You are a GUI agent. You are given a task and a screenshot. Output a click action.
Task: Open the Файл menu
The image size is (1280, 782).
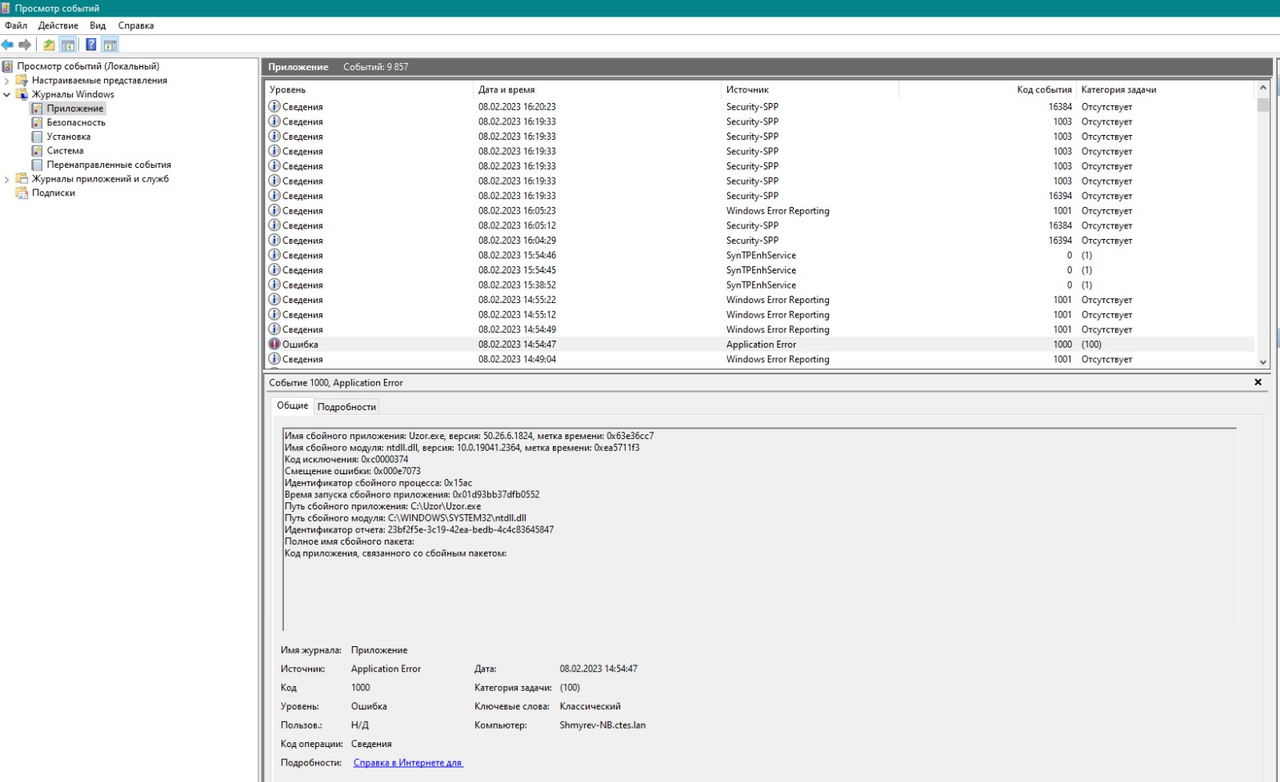(x=16, y=25)
